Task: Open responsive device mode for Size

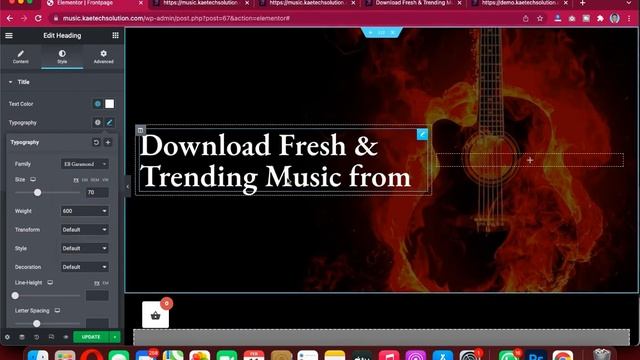Action: click(x=33, y=180)
